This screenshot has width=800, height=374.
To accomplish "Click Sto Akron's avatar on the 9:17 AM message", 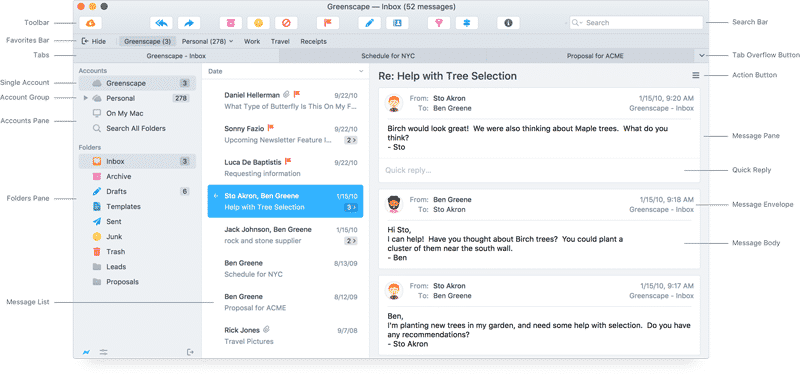I will coord(393,291).
